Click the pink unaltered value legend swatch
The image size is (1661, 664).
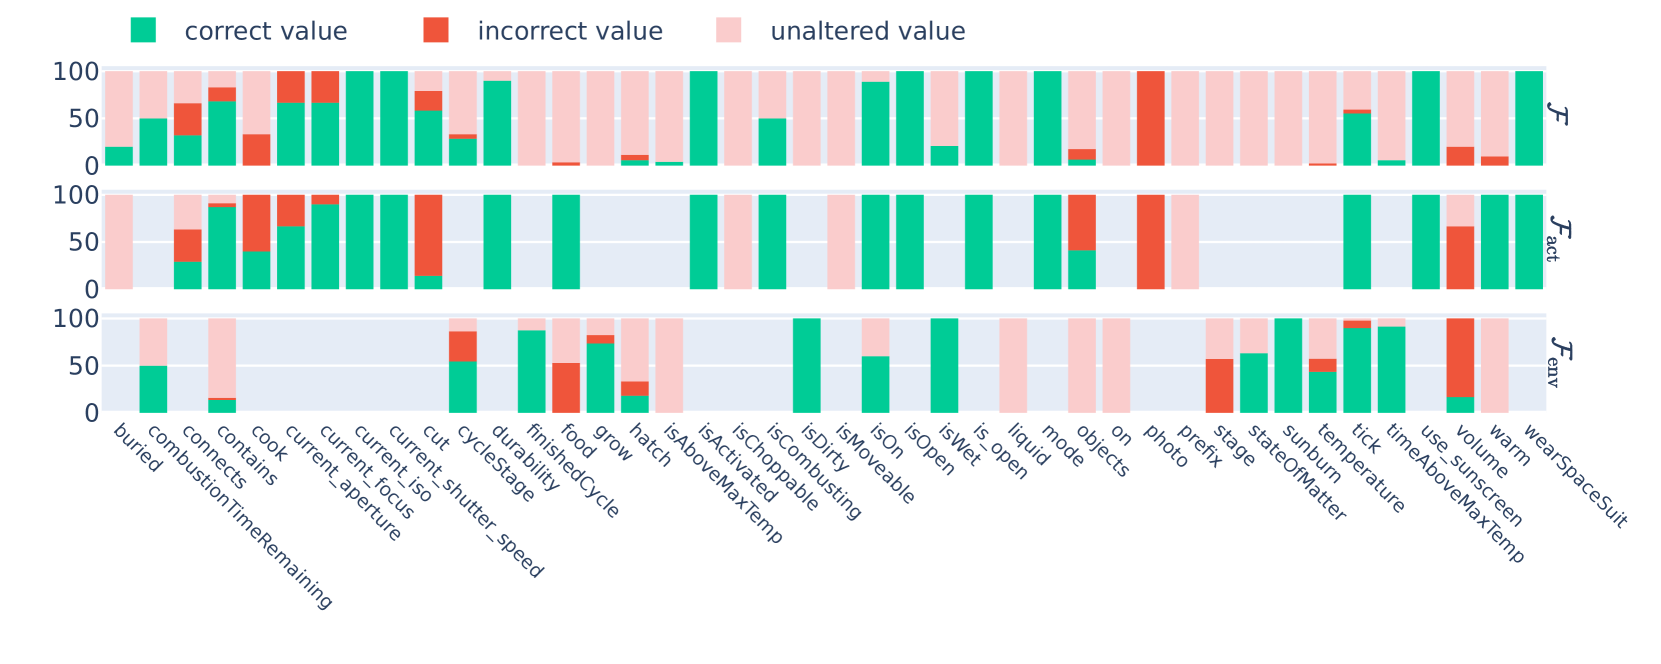(x=729, y=31)
